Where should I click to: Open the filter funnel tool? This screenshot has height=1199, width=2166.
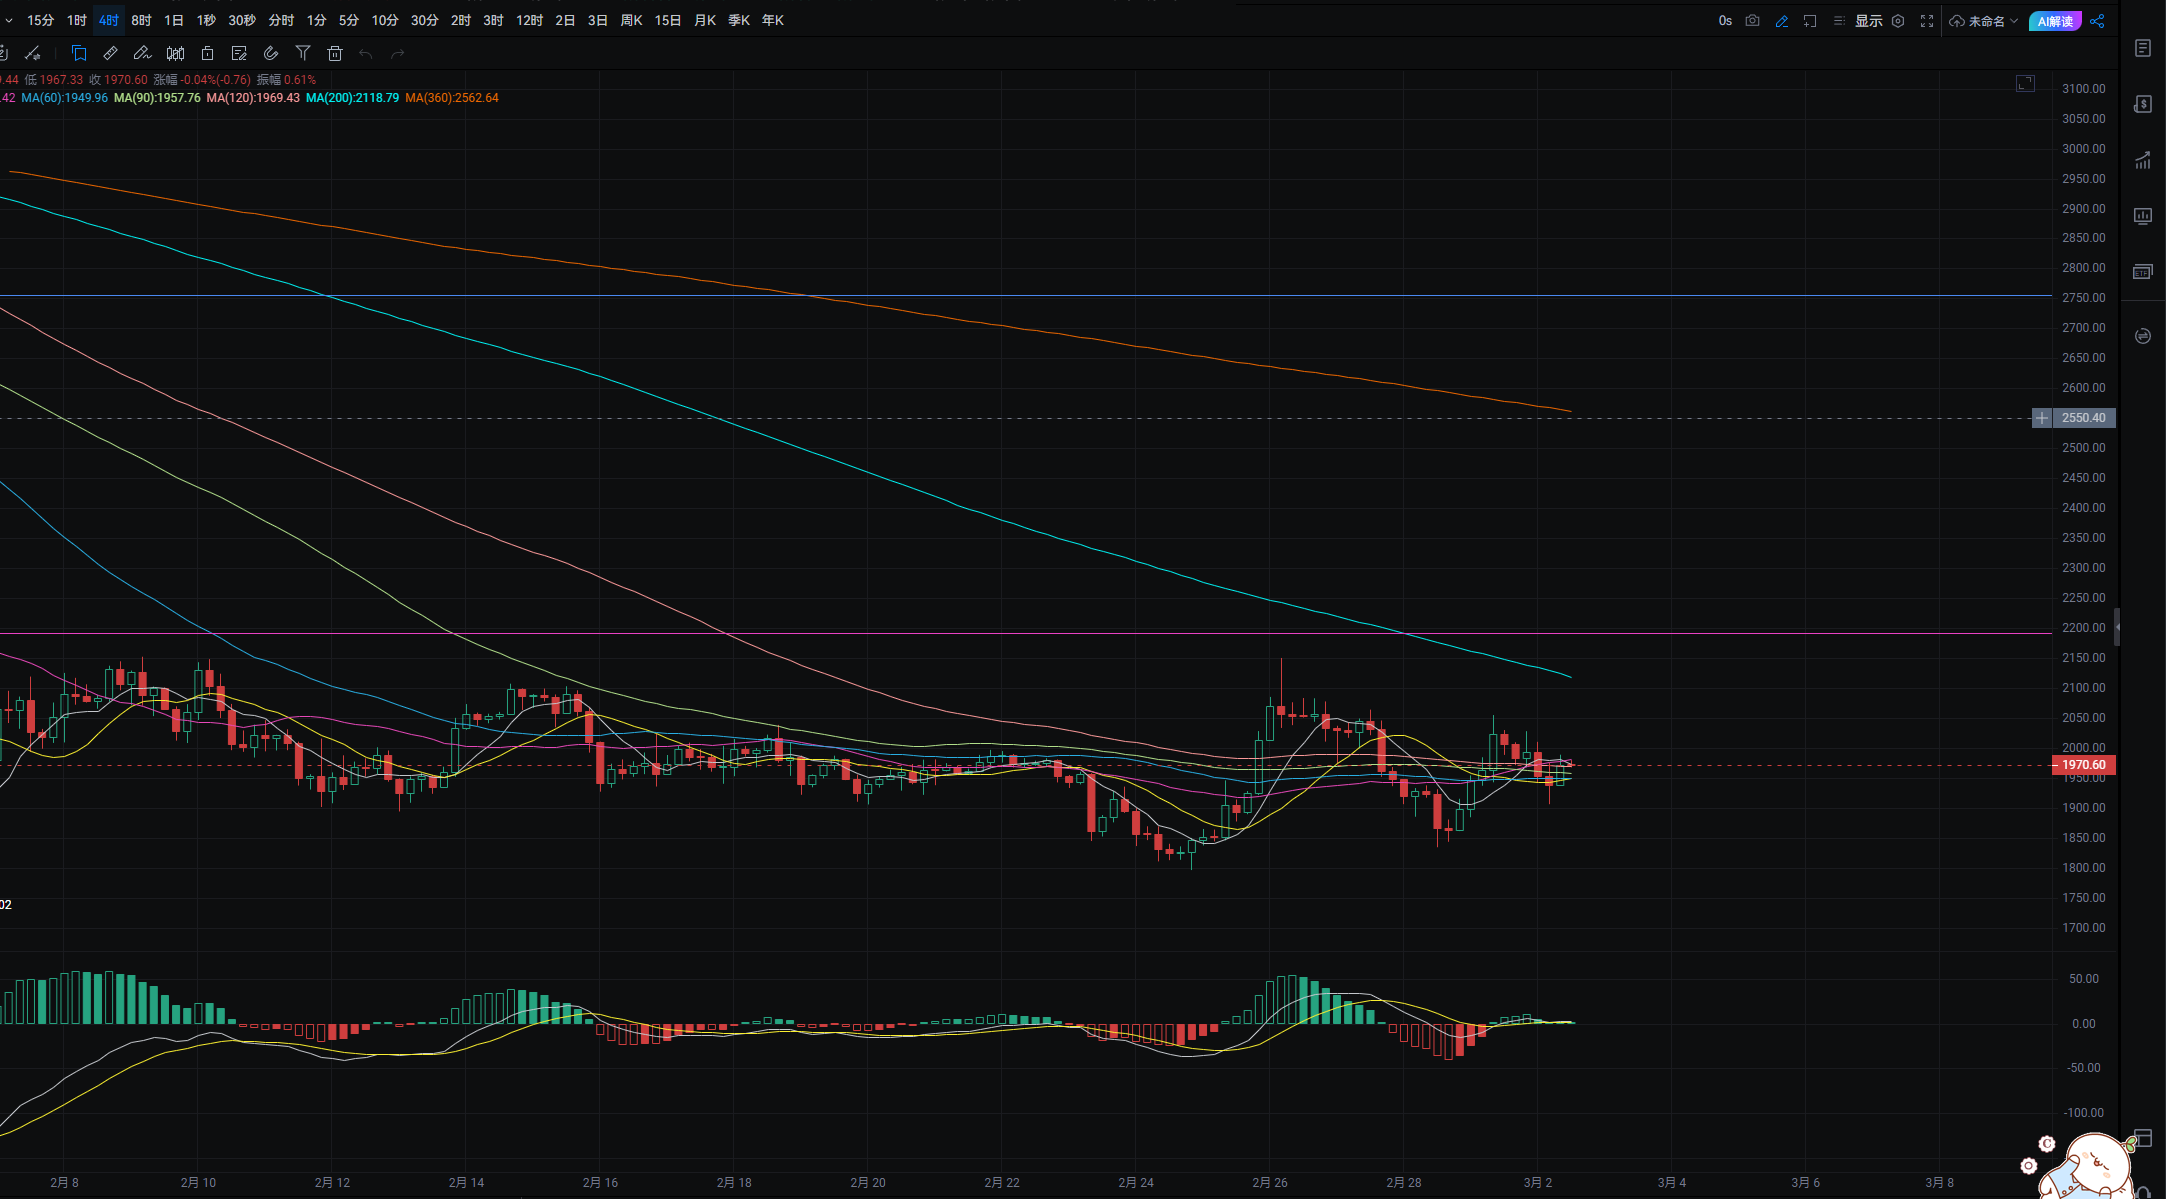[303, 53]
